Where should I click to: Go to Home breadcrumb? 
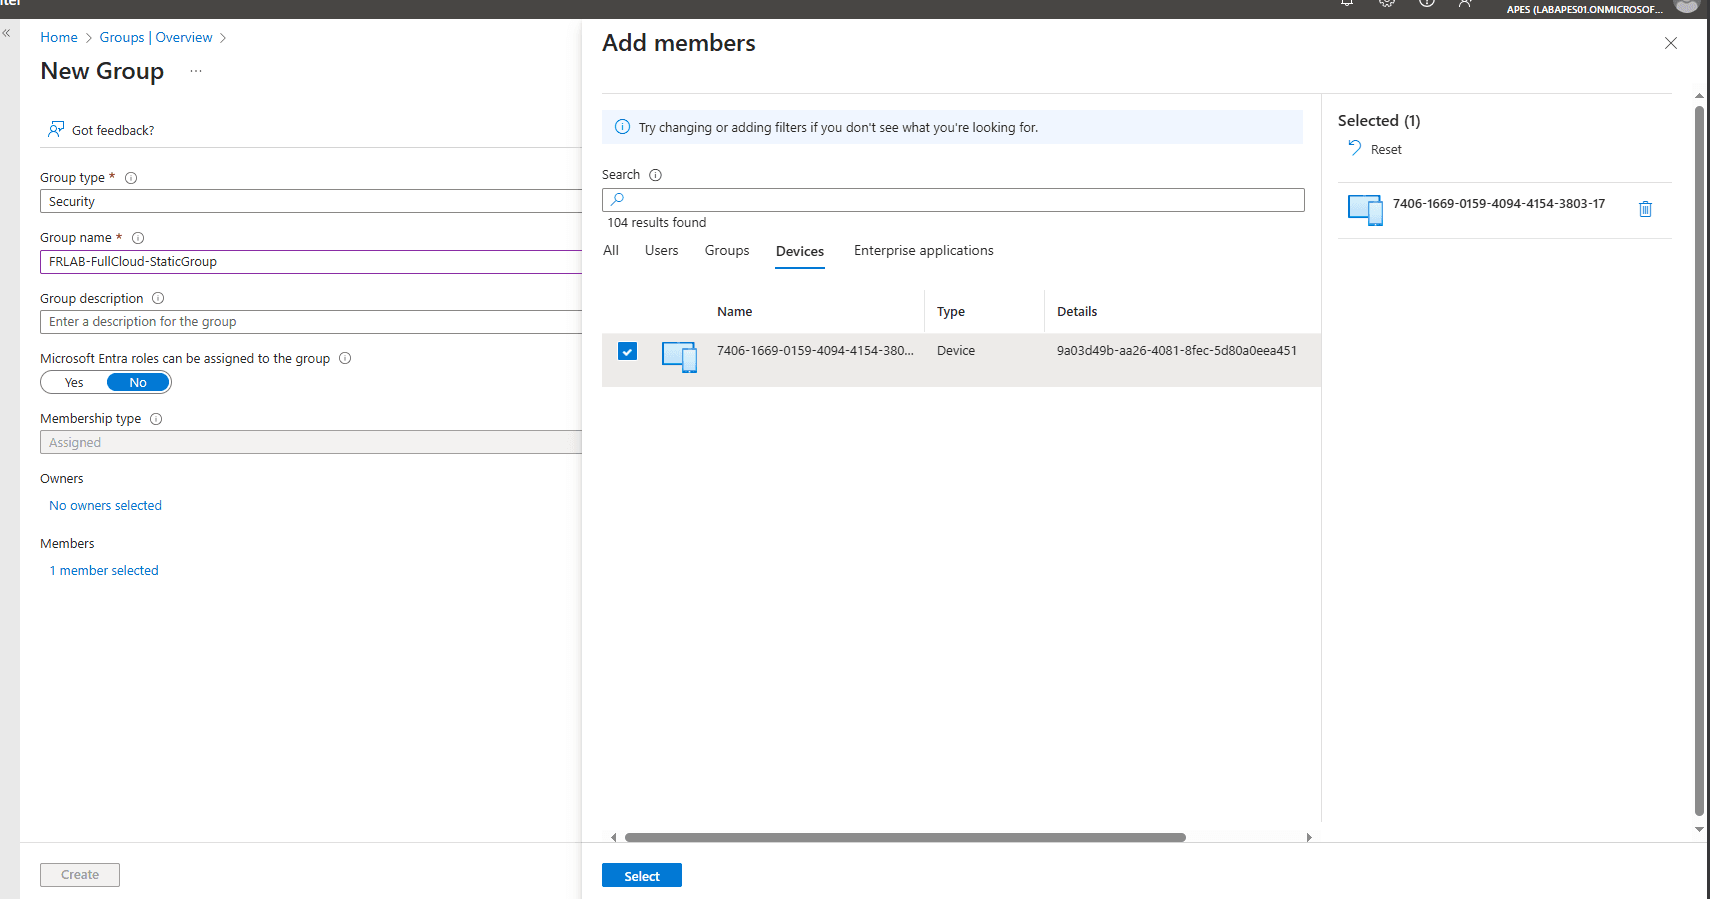coord(59,37)
